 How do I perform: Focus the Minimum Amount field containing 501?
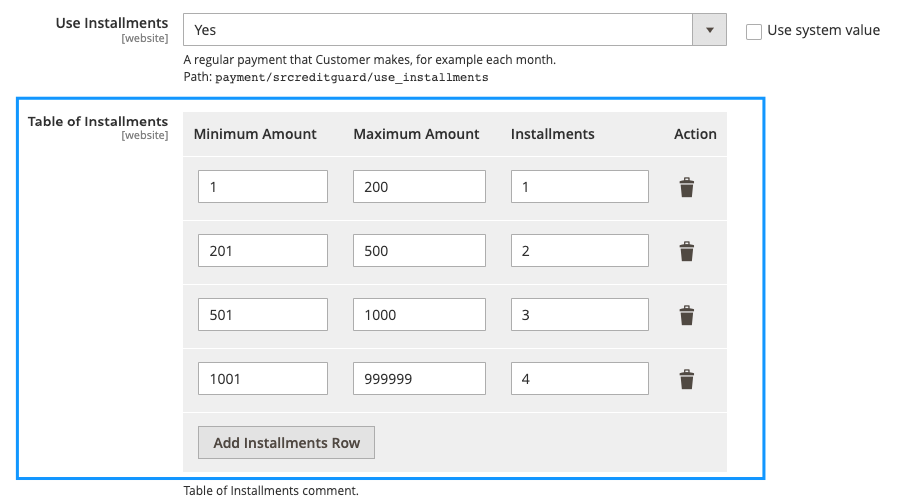(263, 315)
